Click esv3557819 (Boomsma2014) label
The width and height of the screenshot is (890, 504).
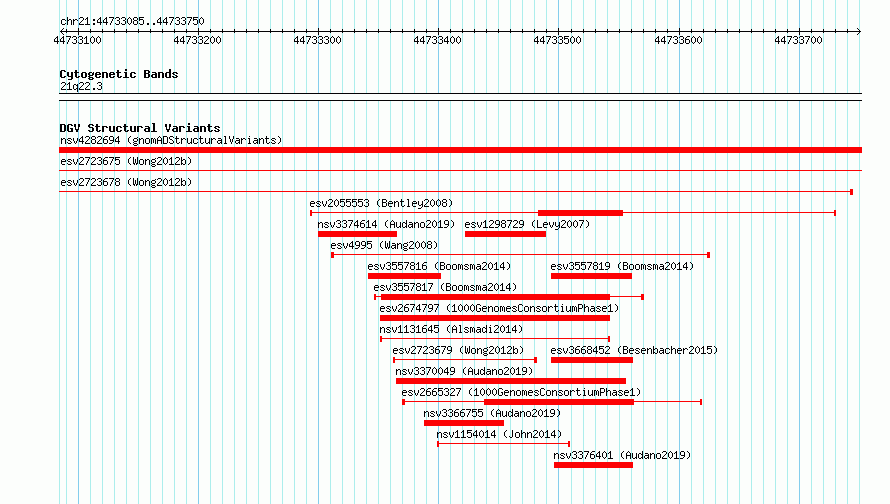pyautogui.click(x=622, y=266)
